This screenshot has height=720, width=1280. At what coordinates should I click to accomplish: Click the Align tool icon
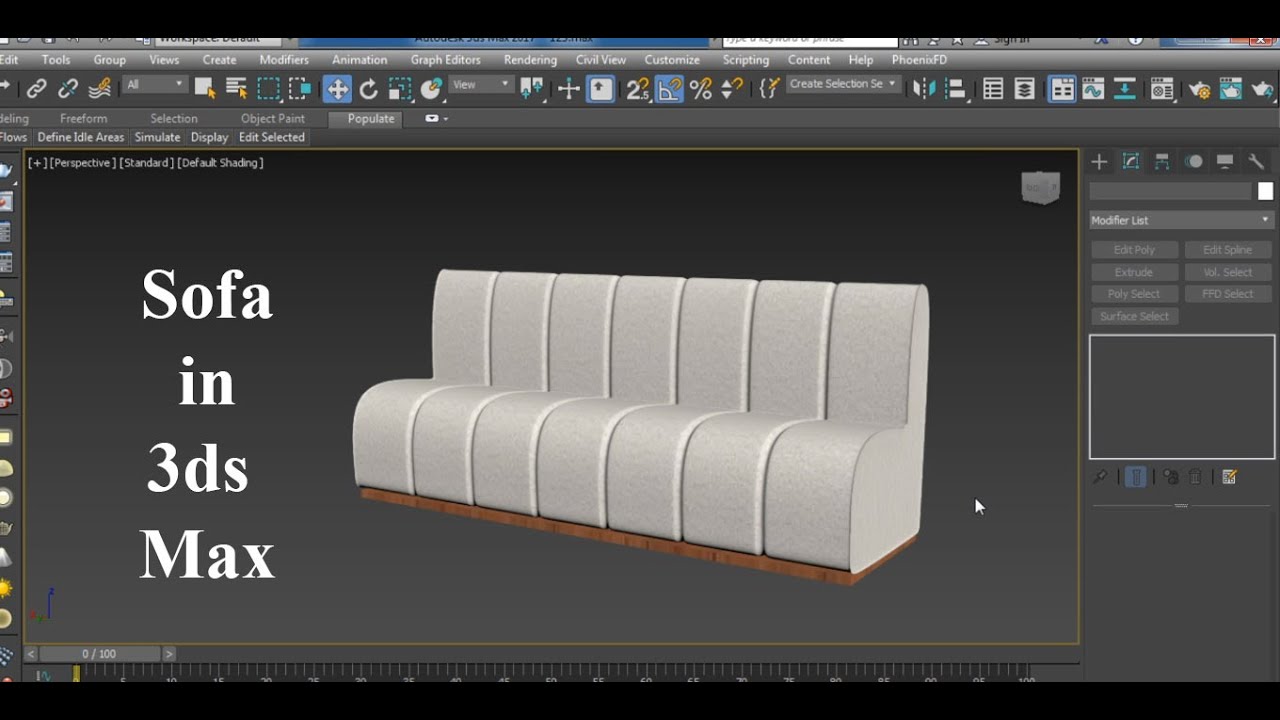956,89
